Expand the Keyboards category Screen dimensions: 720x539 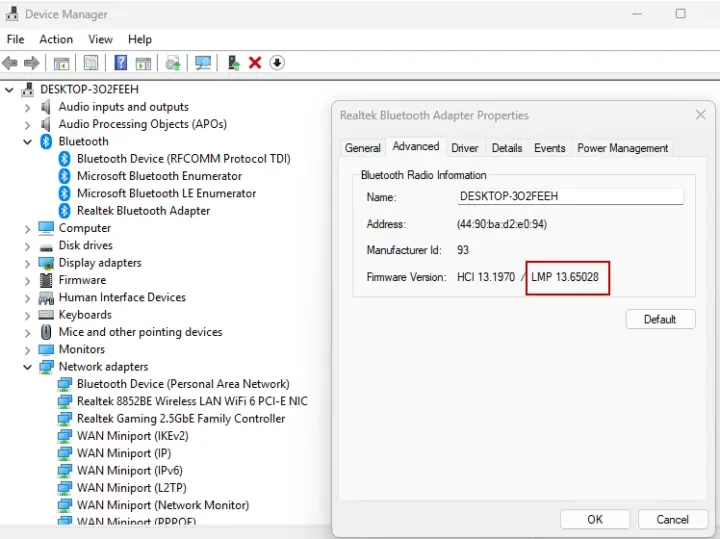pyautogui.click(x=27, y=315)
